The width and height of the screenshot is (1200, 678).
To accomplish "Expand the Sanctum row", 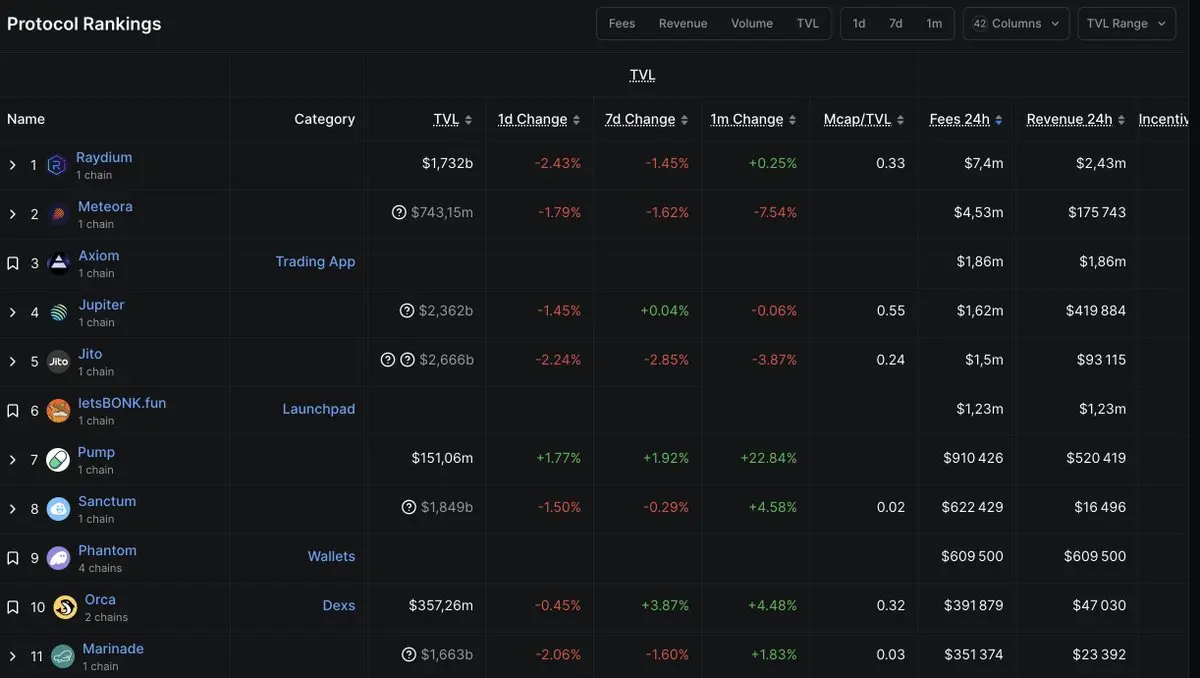I will pyautogui.click(x=12, y=508).
